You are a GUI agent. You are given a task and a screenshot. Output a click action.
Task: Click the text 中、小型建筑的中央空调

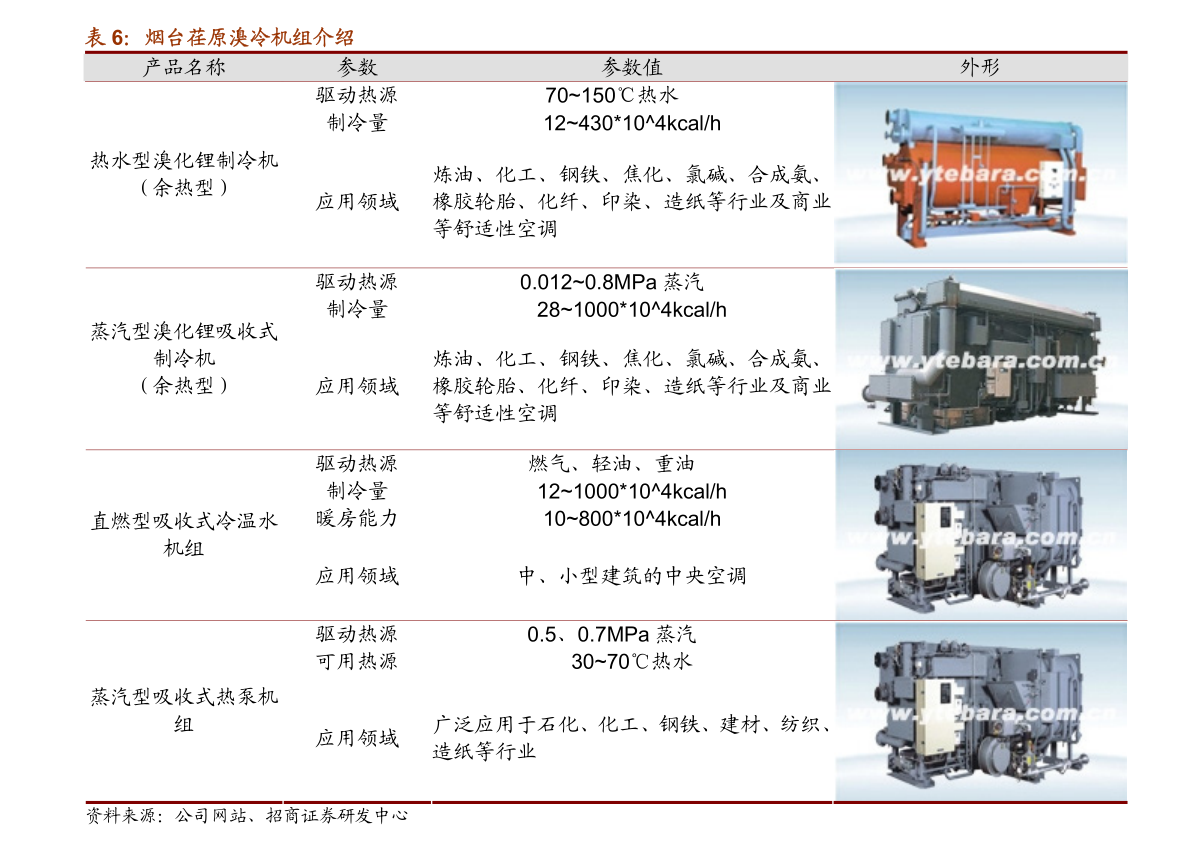632,576
